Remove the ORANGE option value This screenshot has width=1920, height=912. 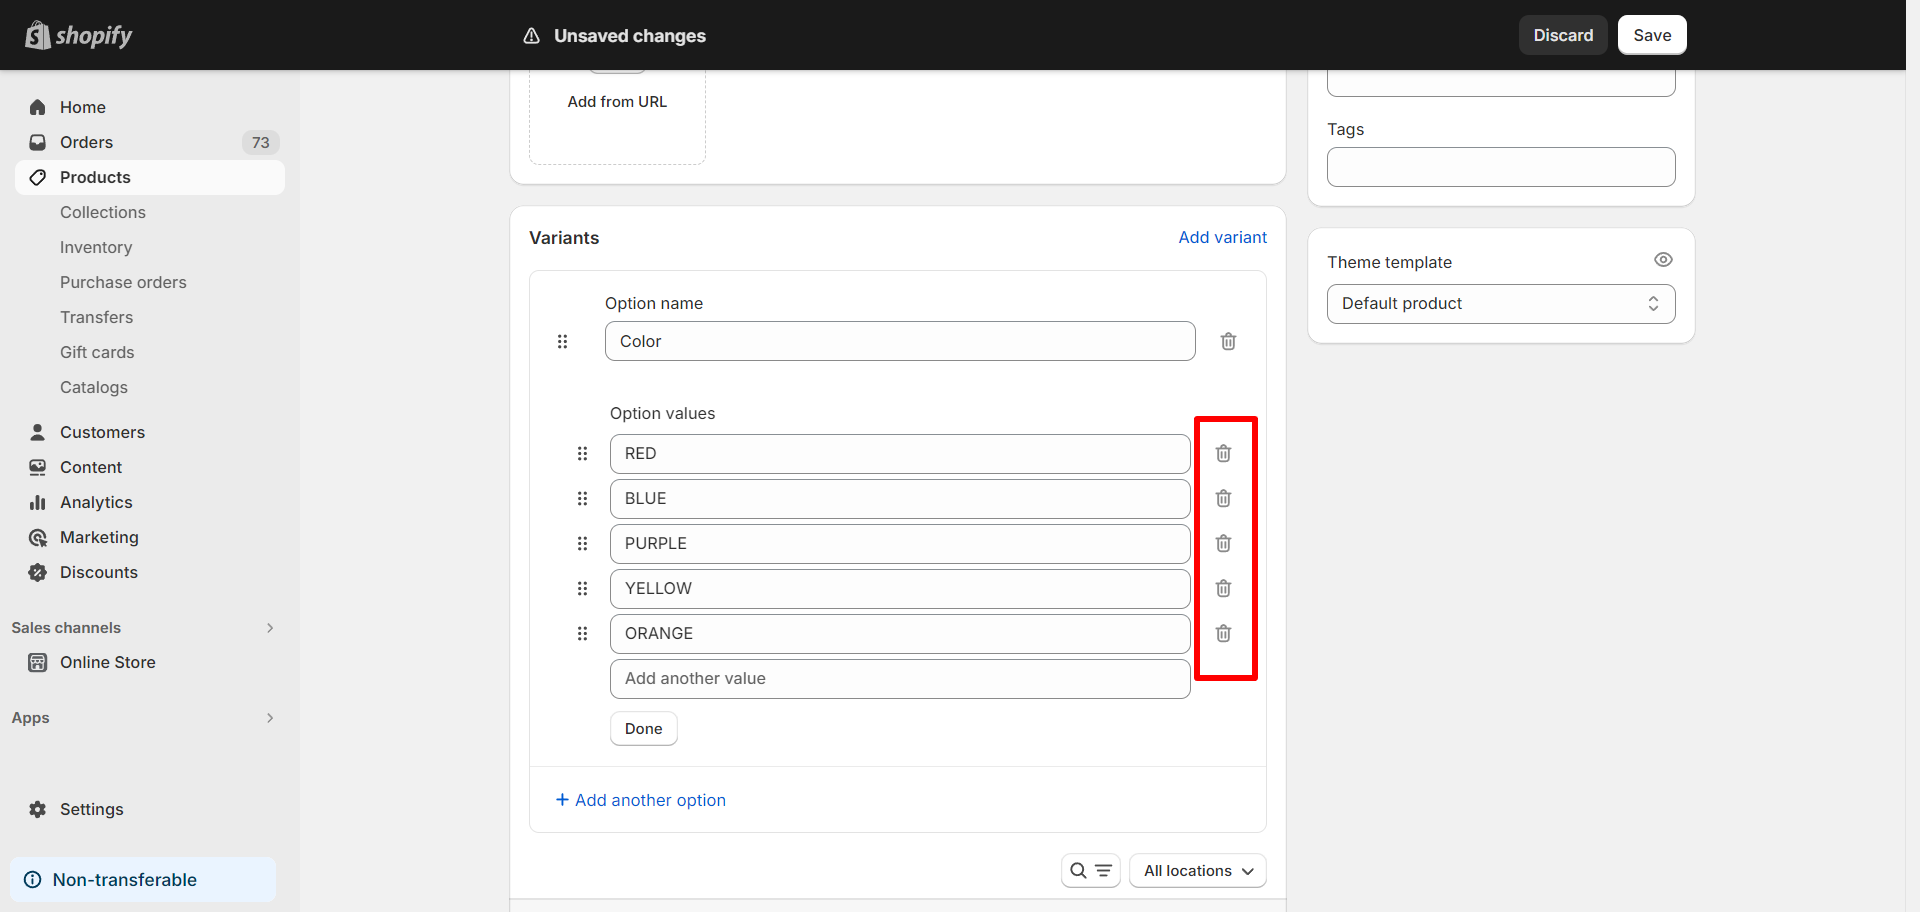pyautogui.click(x=1223, y=634)
